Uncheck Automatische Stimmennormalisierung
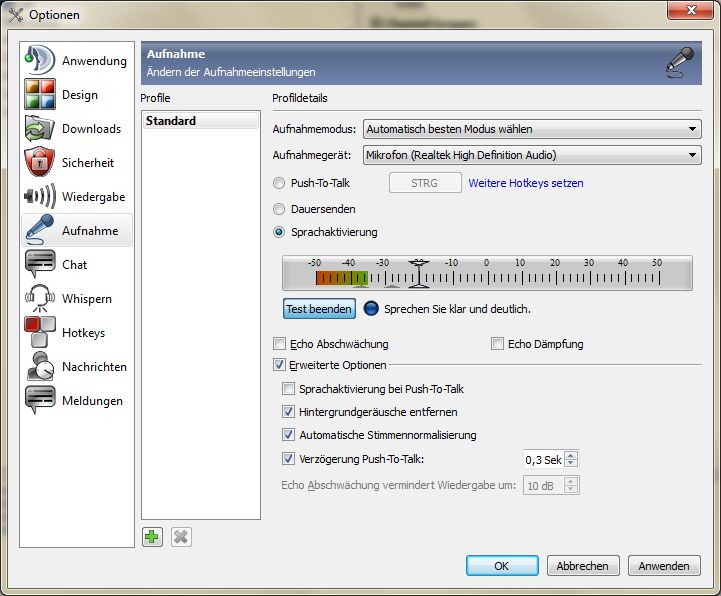Image resolution: width=721 pixels, height=596 pixels. pos(288,435)
